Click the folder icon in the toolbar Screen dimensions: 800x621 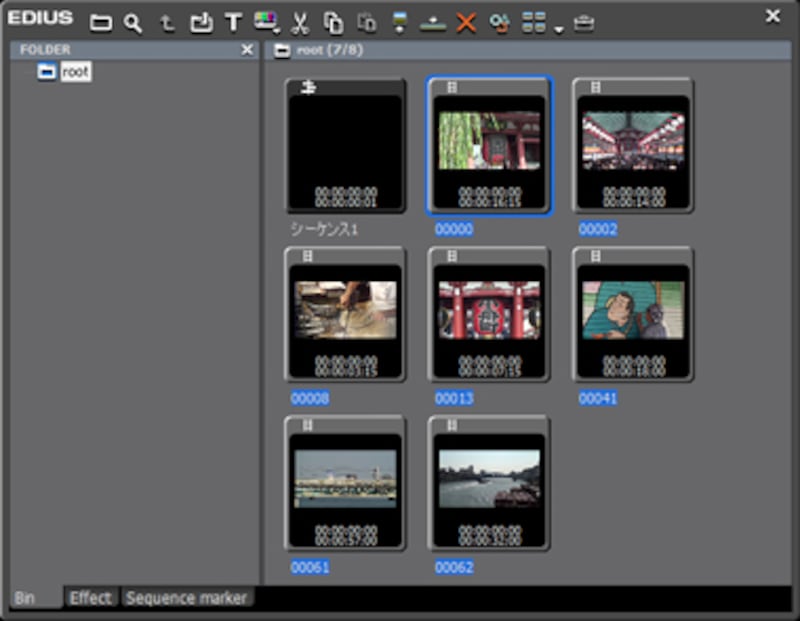(101, 22)
